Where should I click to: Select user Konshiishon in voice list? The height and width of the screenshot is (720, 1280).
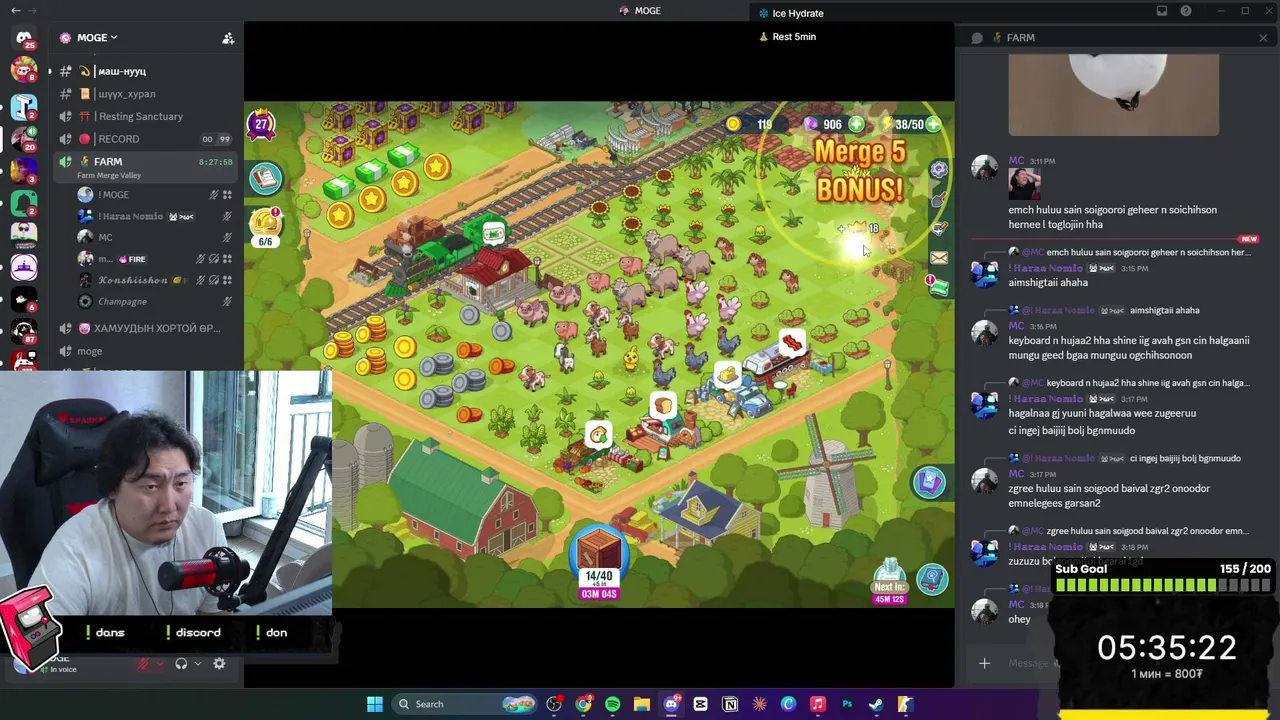[x=155, y=280]
